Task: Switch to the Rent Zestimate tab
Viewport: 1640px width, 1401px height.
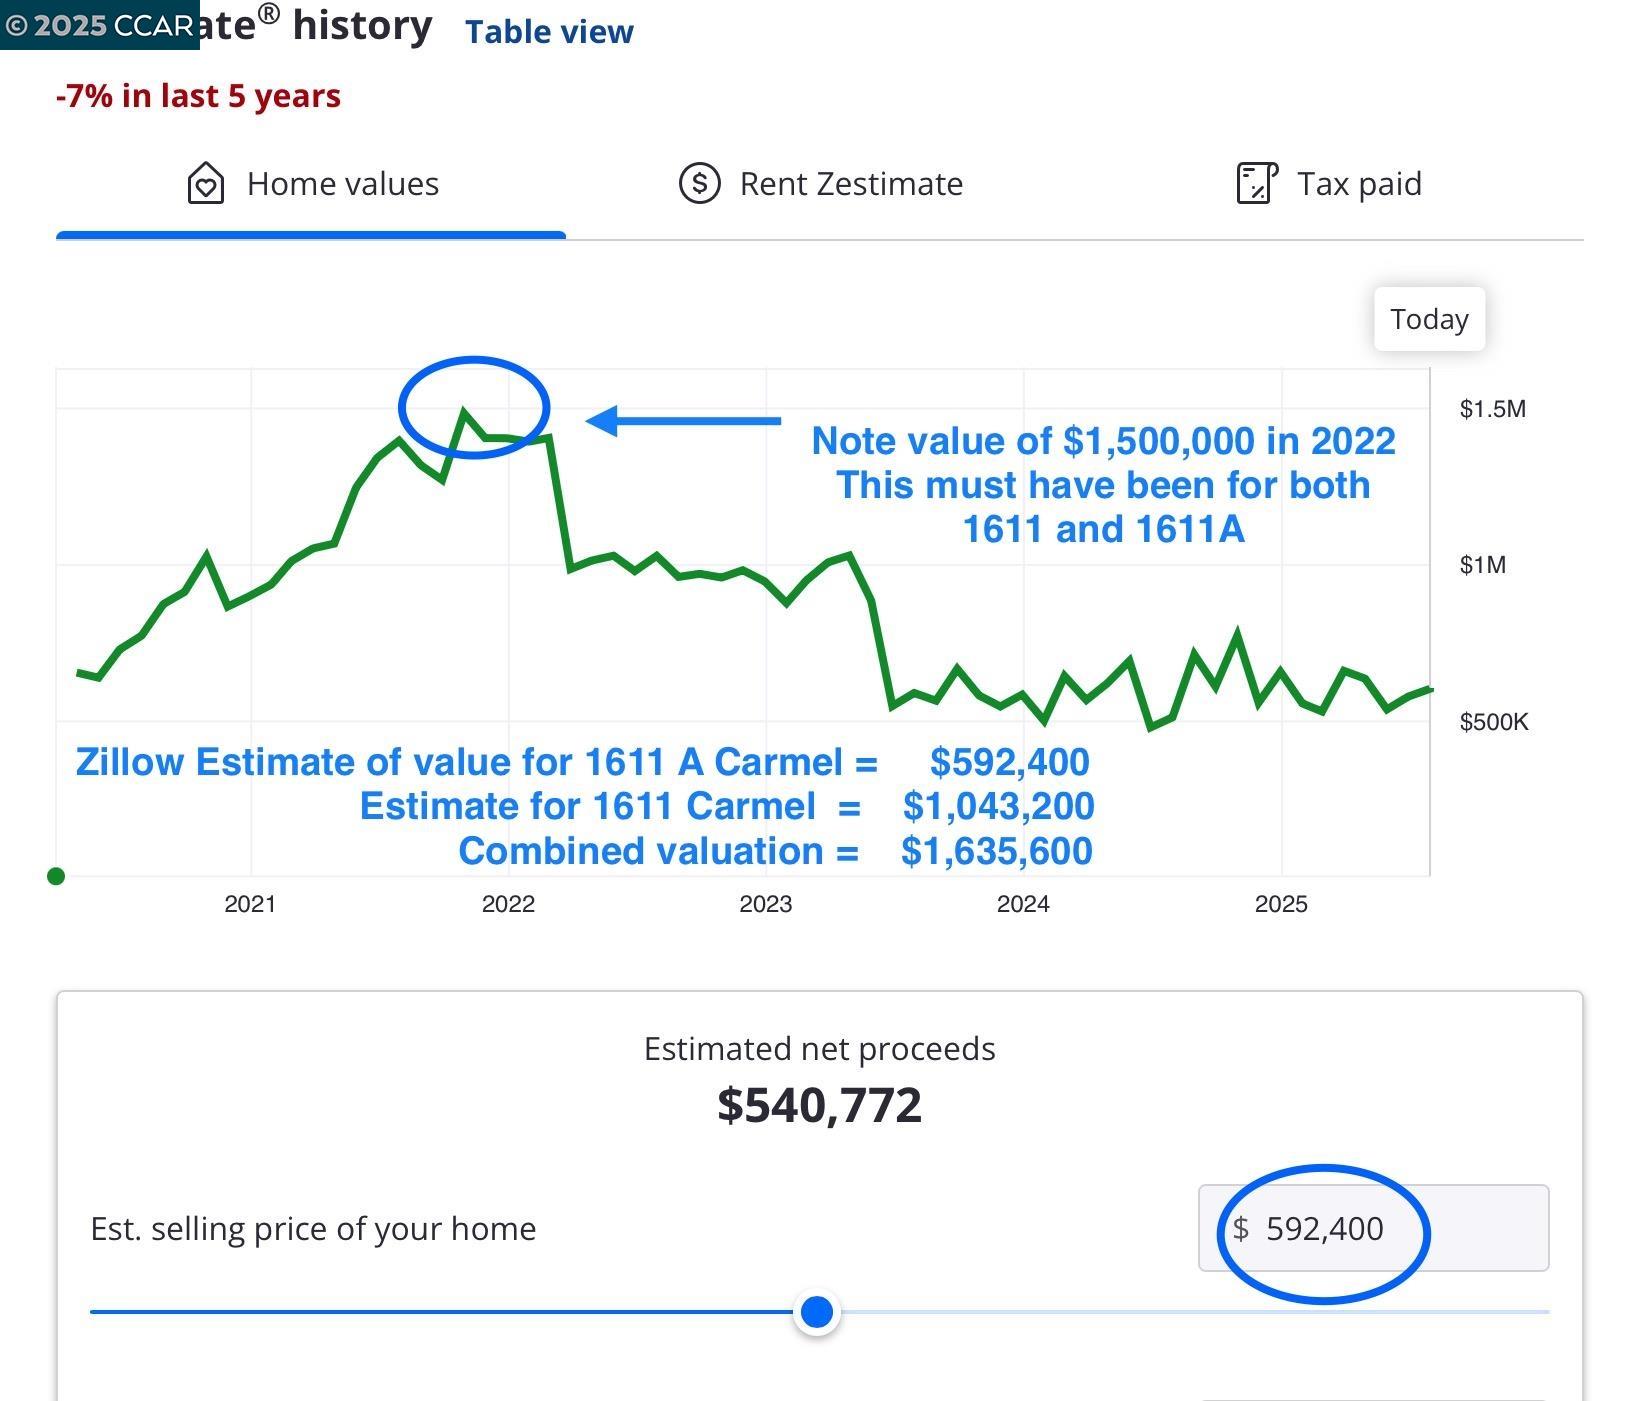Action: (x=820, y=184)
